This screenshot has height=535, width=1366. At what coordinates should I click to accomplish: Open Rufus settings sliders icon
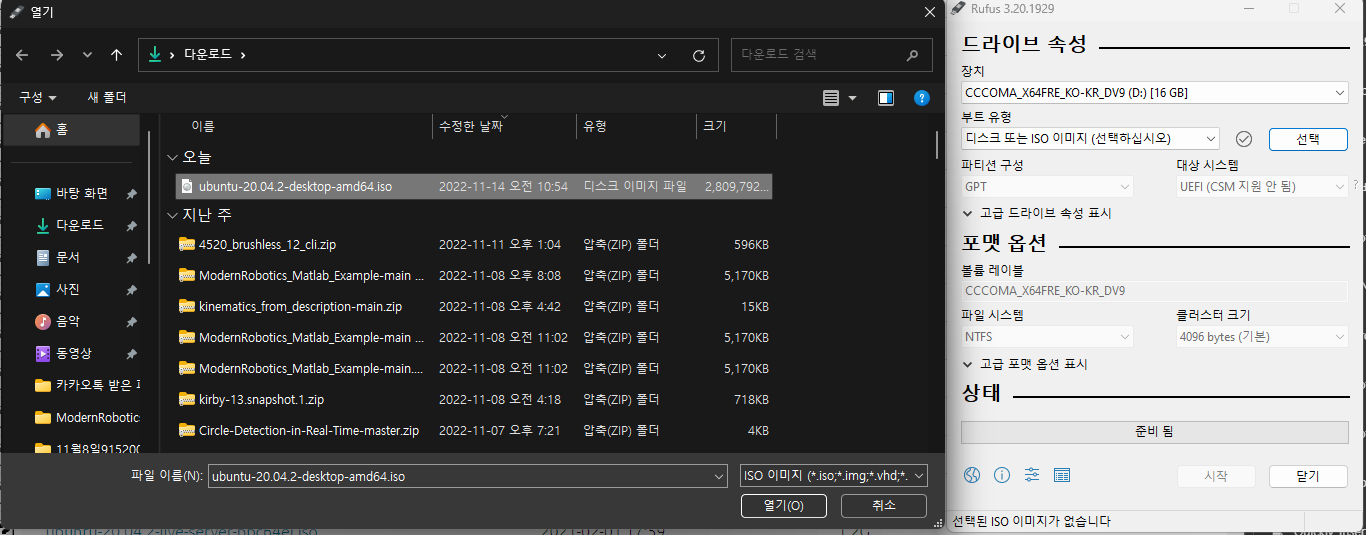click(1032, 475)
